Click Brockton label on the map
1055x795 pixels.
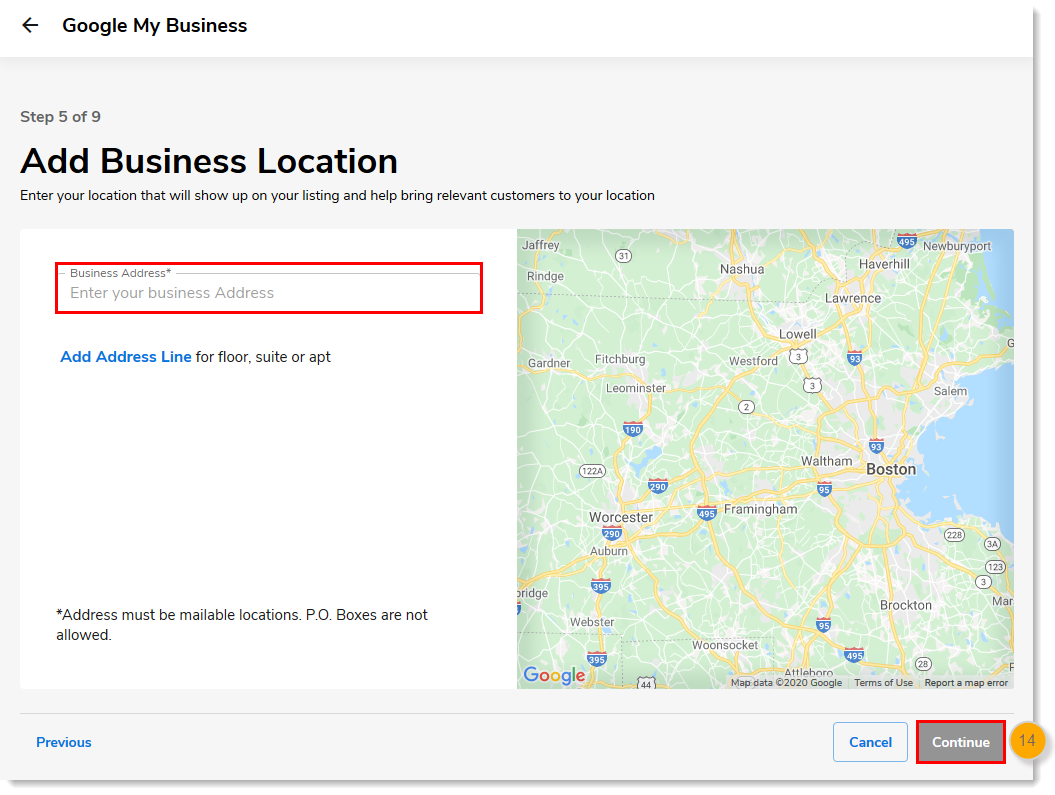[906, 605]
